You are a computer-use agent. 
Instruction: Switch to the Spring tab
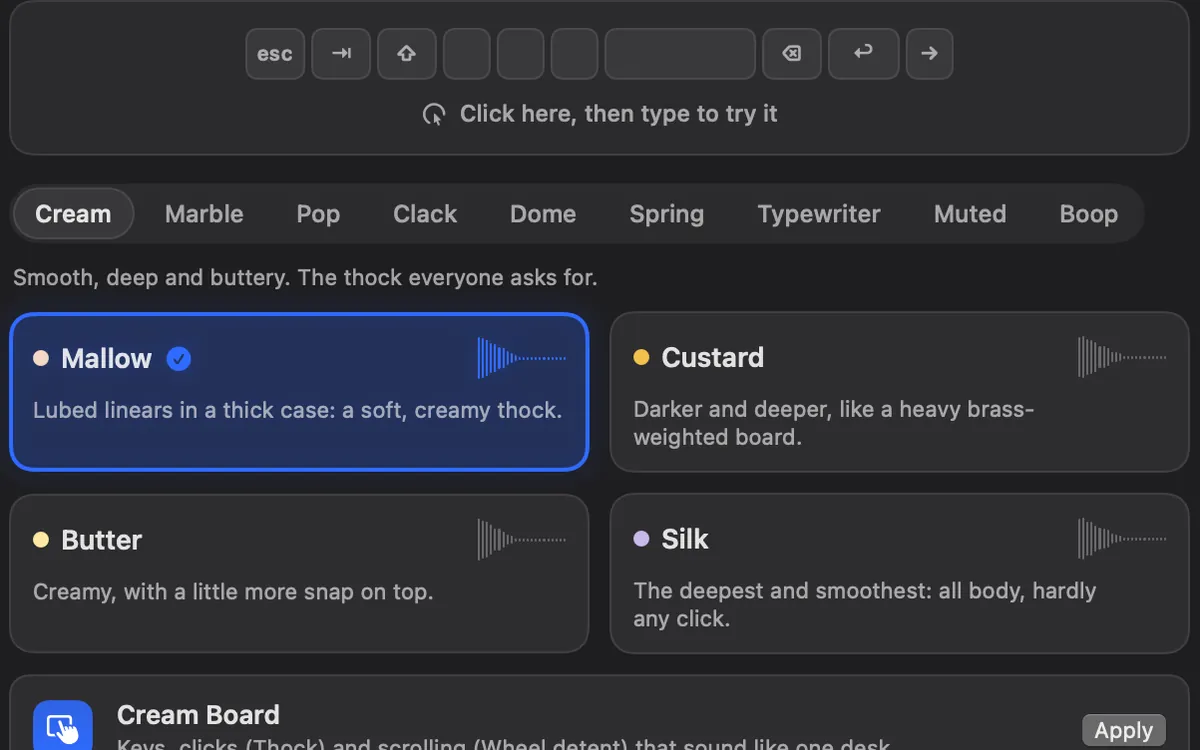[667, 214]
